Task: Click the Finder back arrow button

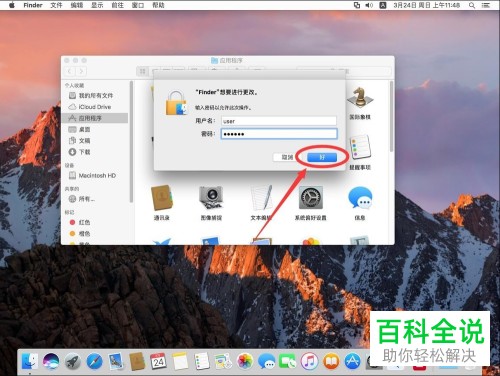Action: [x=70, y=71]
